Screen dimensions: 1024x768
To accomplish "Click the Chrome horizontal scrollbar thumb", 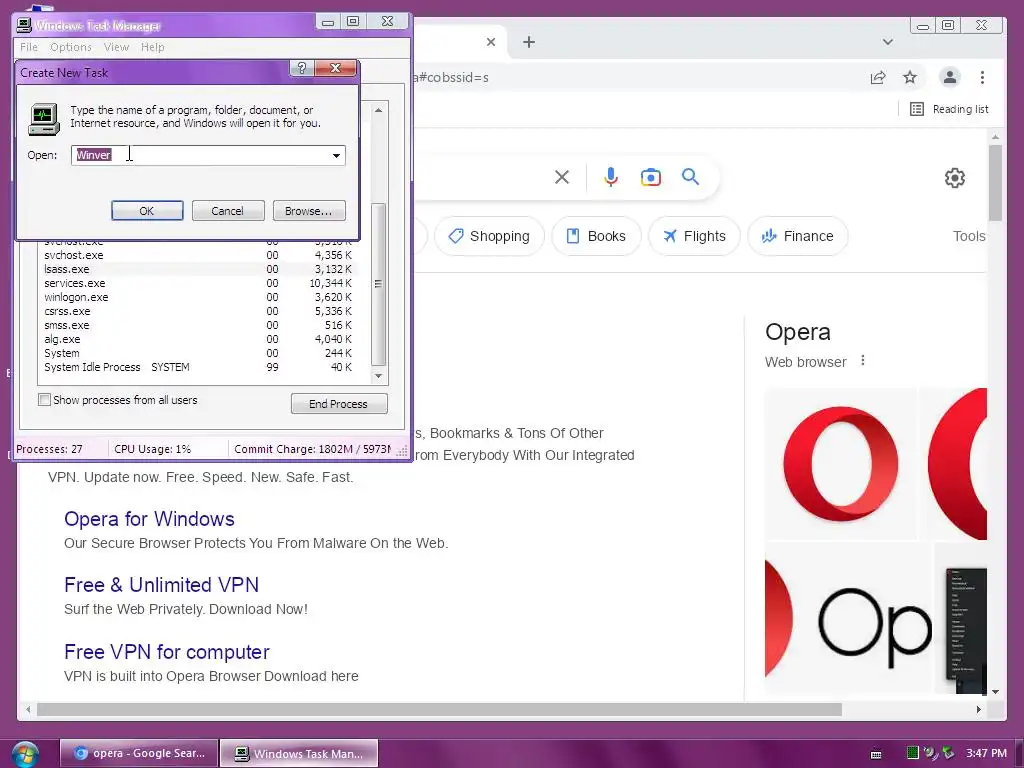I will [x=440, y=709].
